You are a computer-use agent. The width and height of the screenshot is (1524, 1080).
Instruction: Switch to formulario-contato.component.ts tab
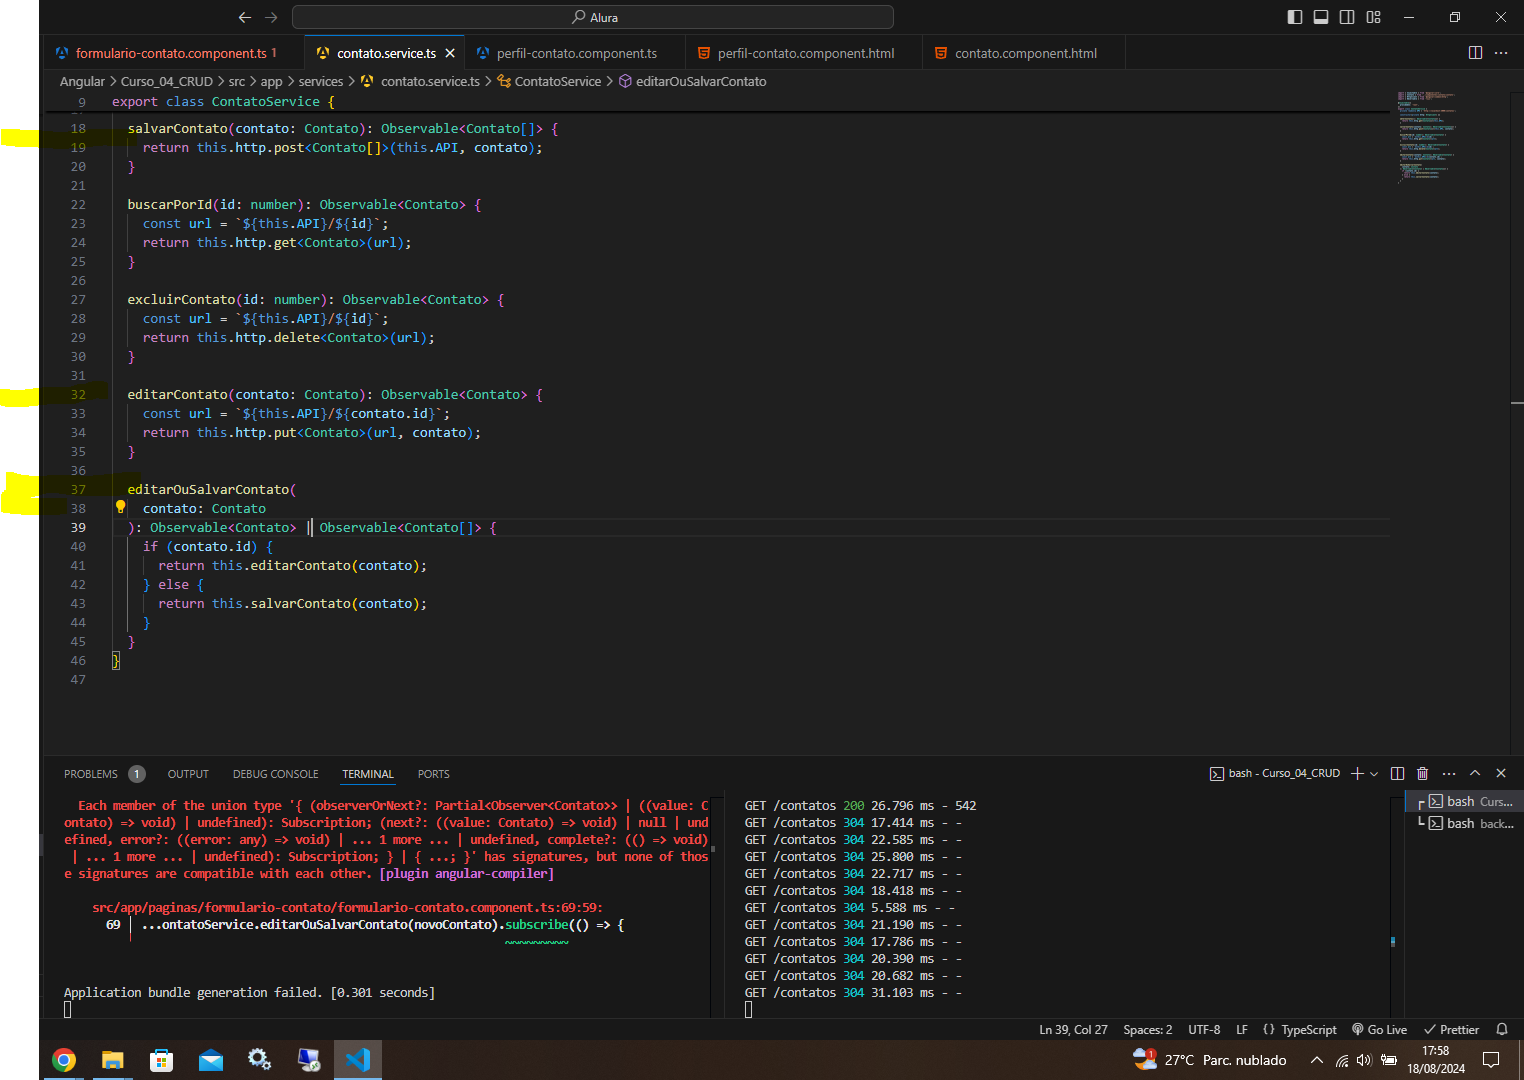tap(171, 53)
